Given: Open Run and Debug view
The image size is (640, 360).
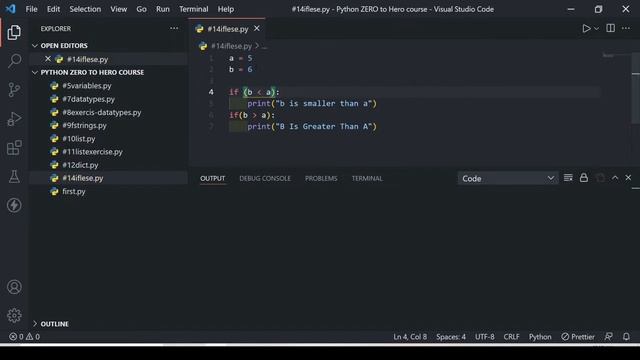Looking at the screenshot, I should tap(14, 119).
